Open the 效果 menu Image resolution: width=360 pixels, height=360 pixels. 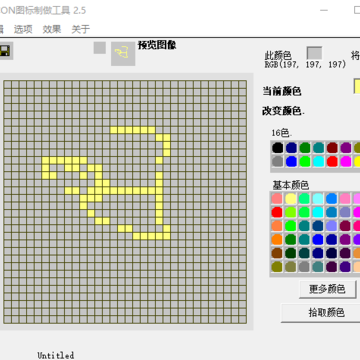pyautogui.click(x=52, y=29)
